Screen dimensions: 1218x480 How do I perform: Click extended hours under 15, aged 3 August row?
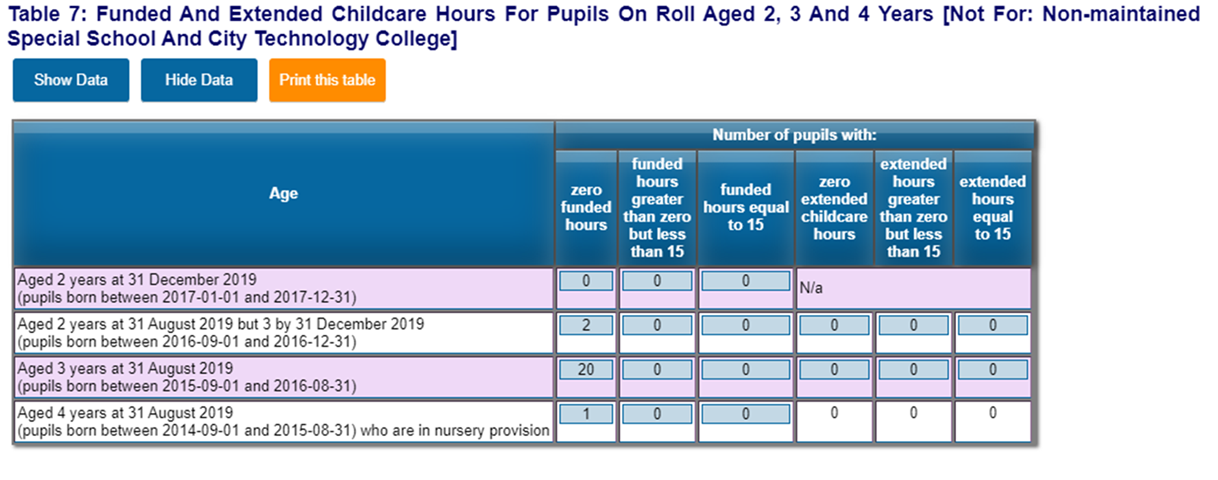913,370
